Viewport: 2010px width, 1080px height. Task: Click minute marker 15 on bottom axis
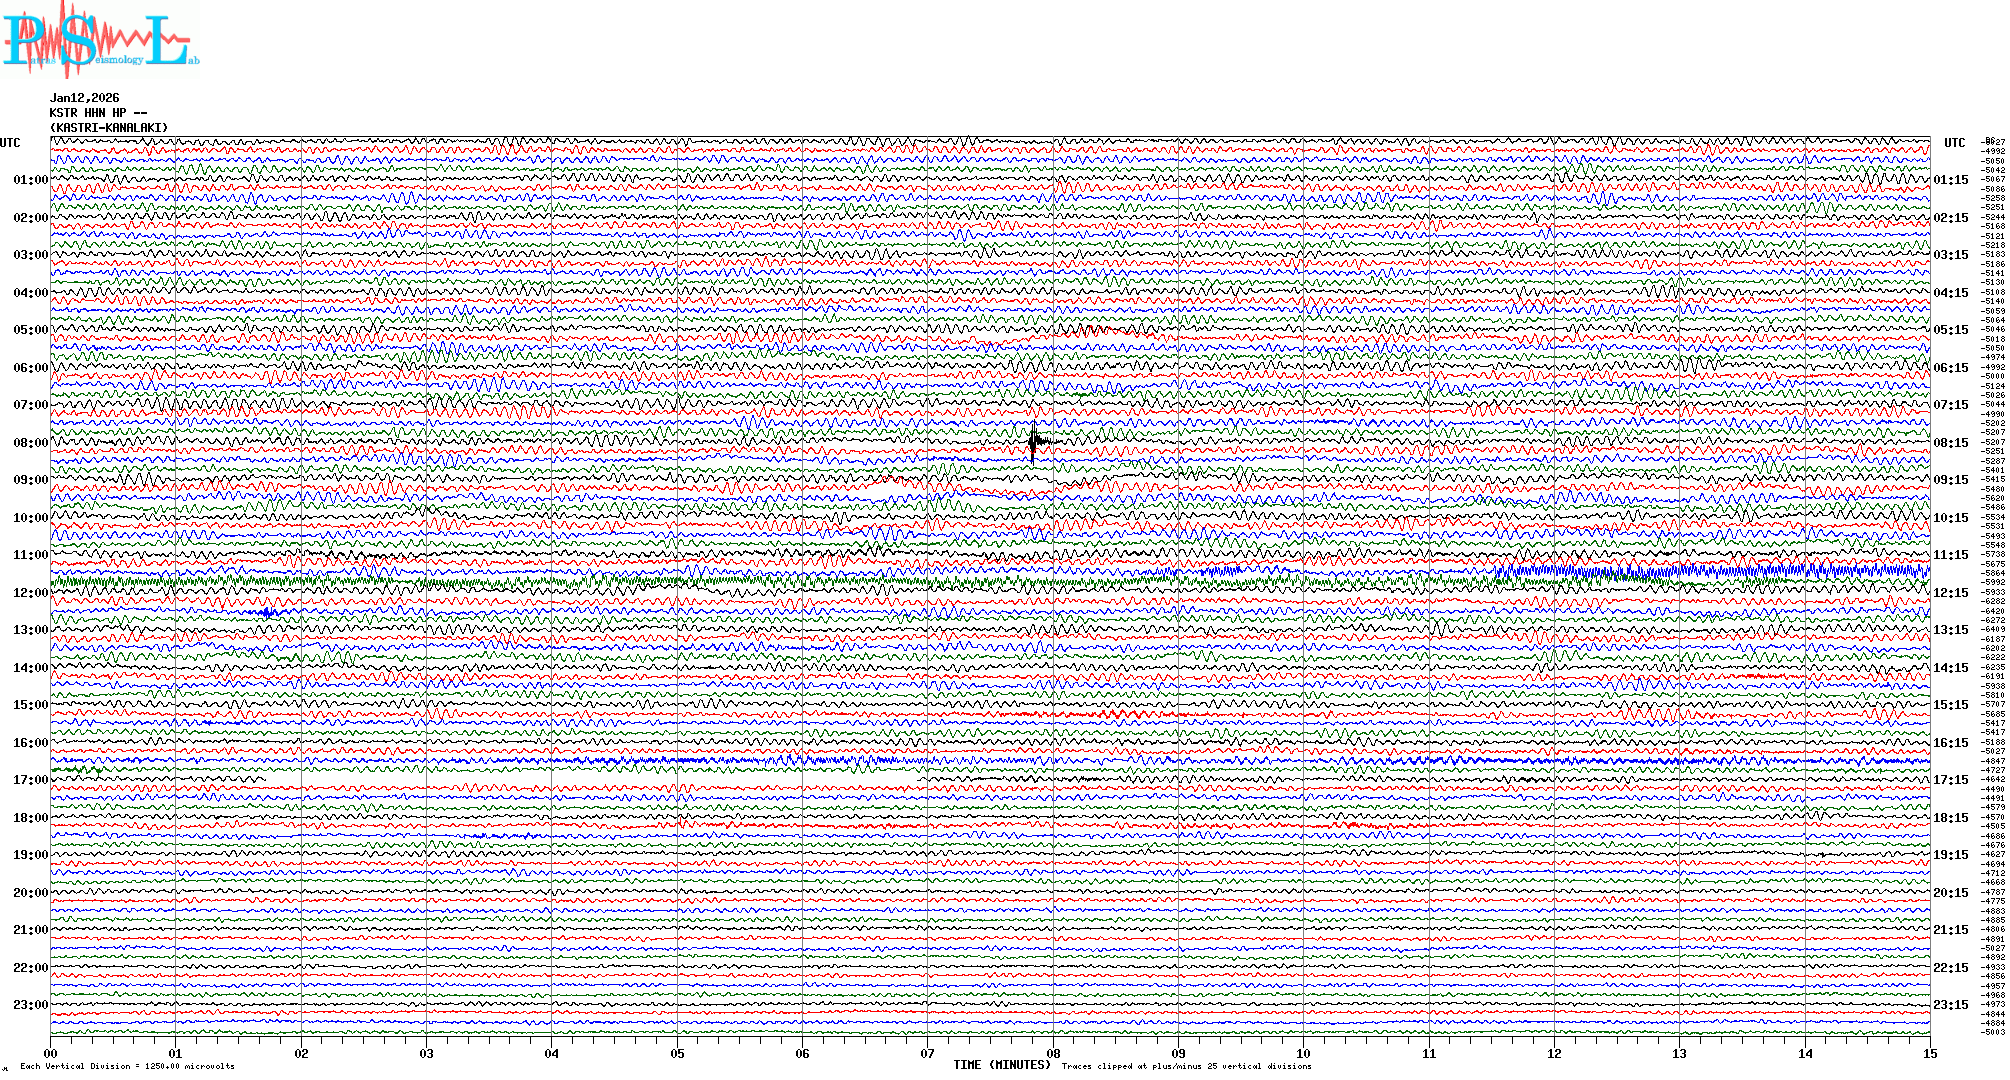coord(1929,1053)
